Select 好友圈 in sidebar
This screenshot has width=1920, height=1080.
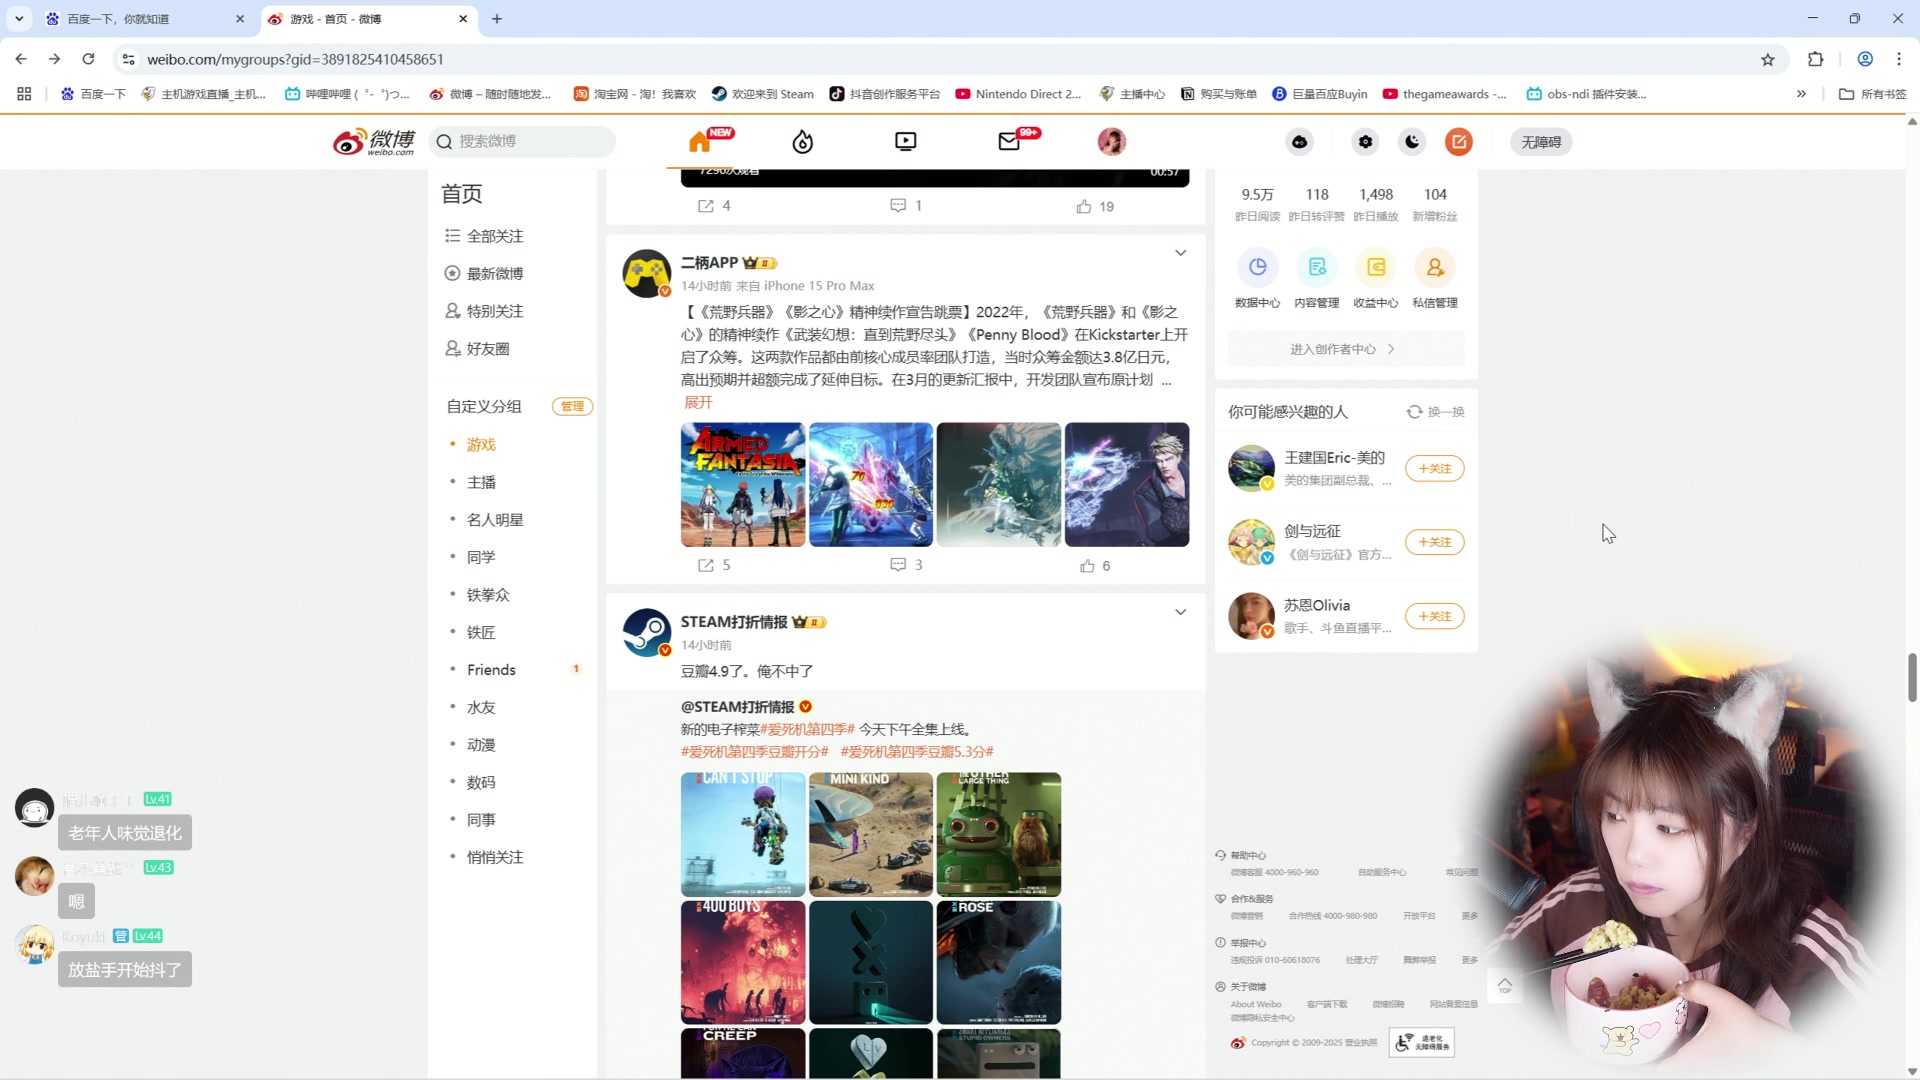click(x=488, y=349)
